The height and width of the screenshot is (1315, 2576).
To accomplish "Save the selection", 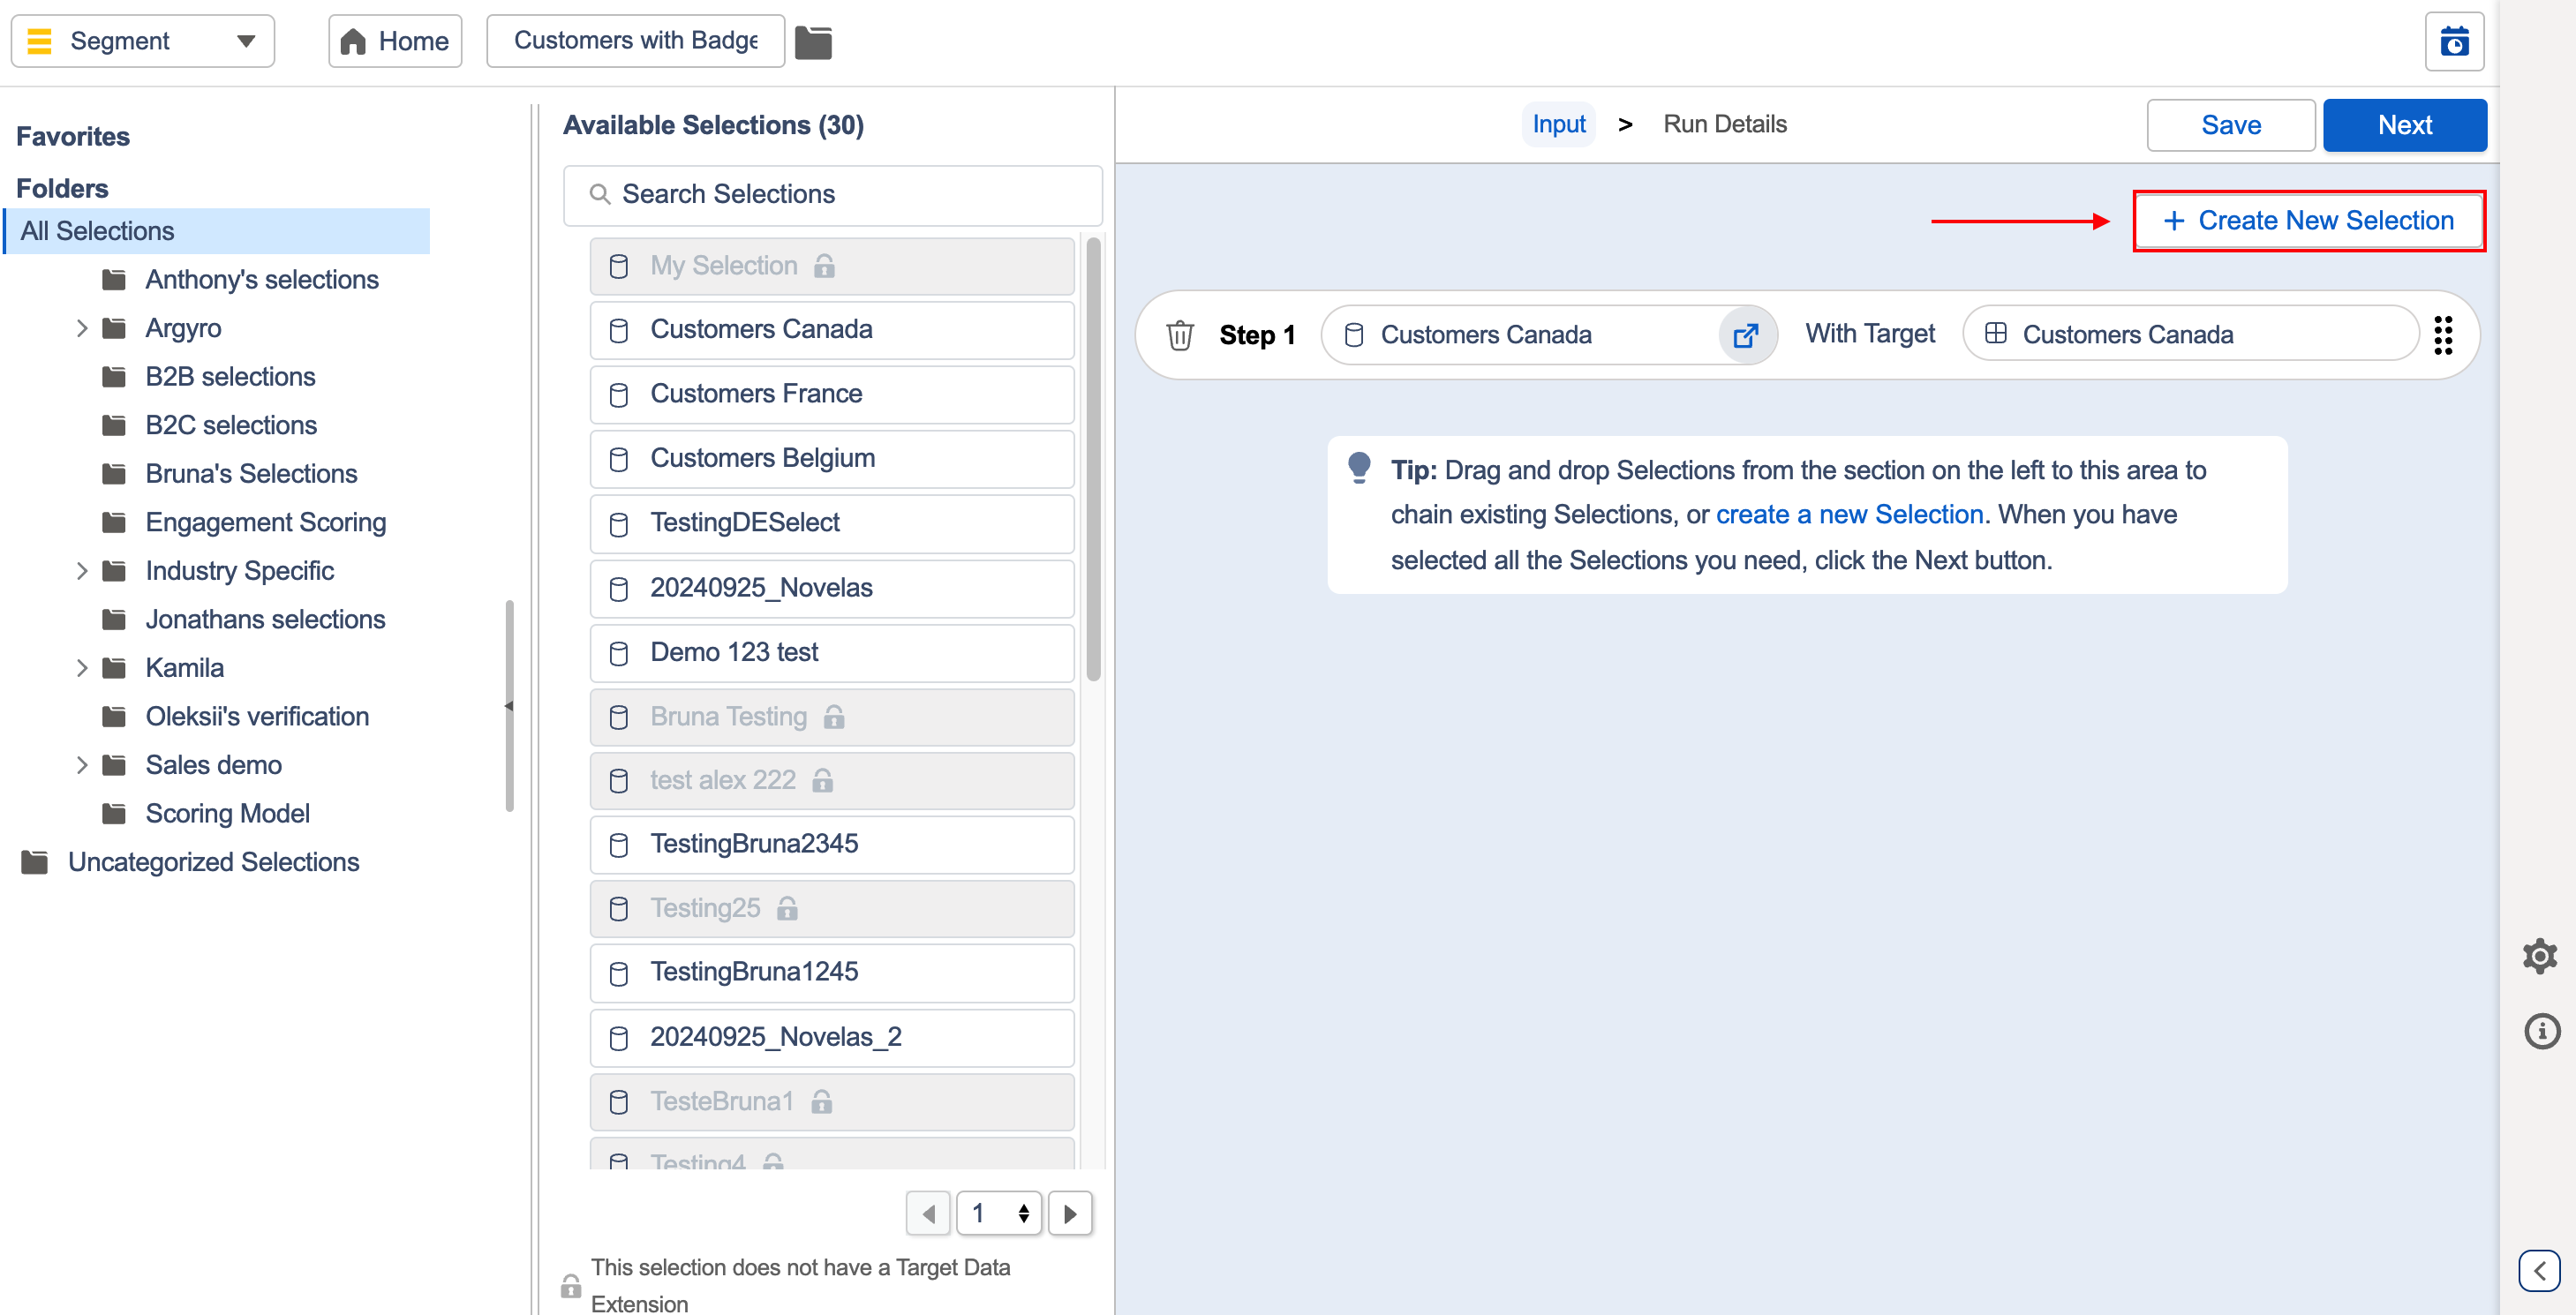I will tap(2231, 125).
